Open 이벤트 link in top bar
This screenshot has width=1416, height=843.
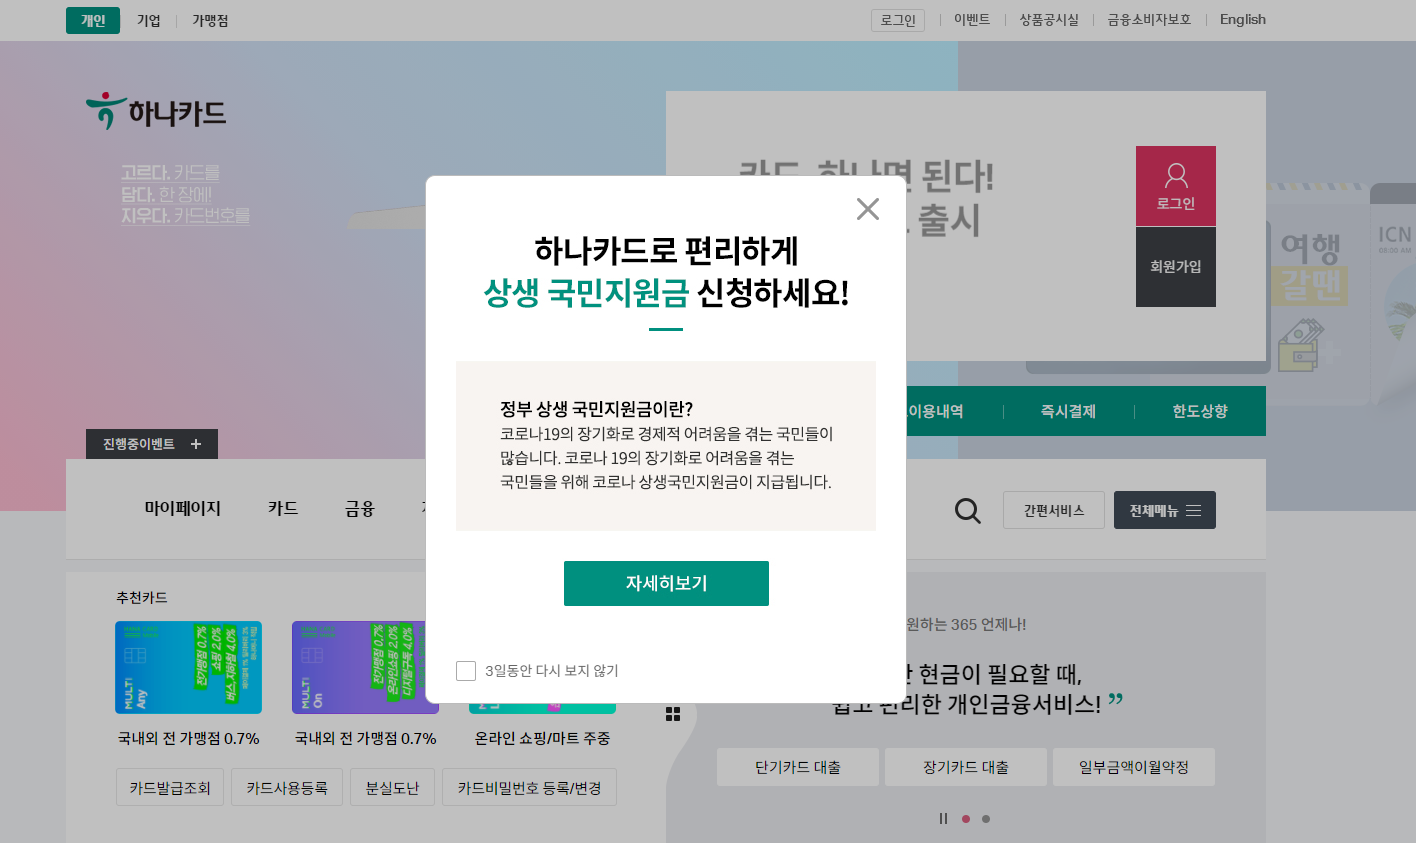click(972, 19)
